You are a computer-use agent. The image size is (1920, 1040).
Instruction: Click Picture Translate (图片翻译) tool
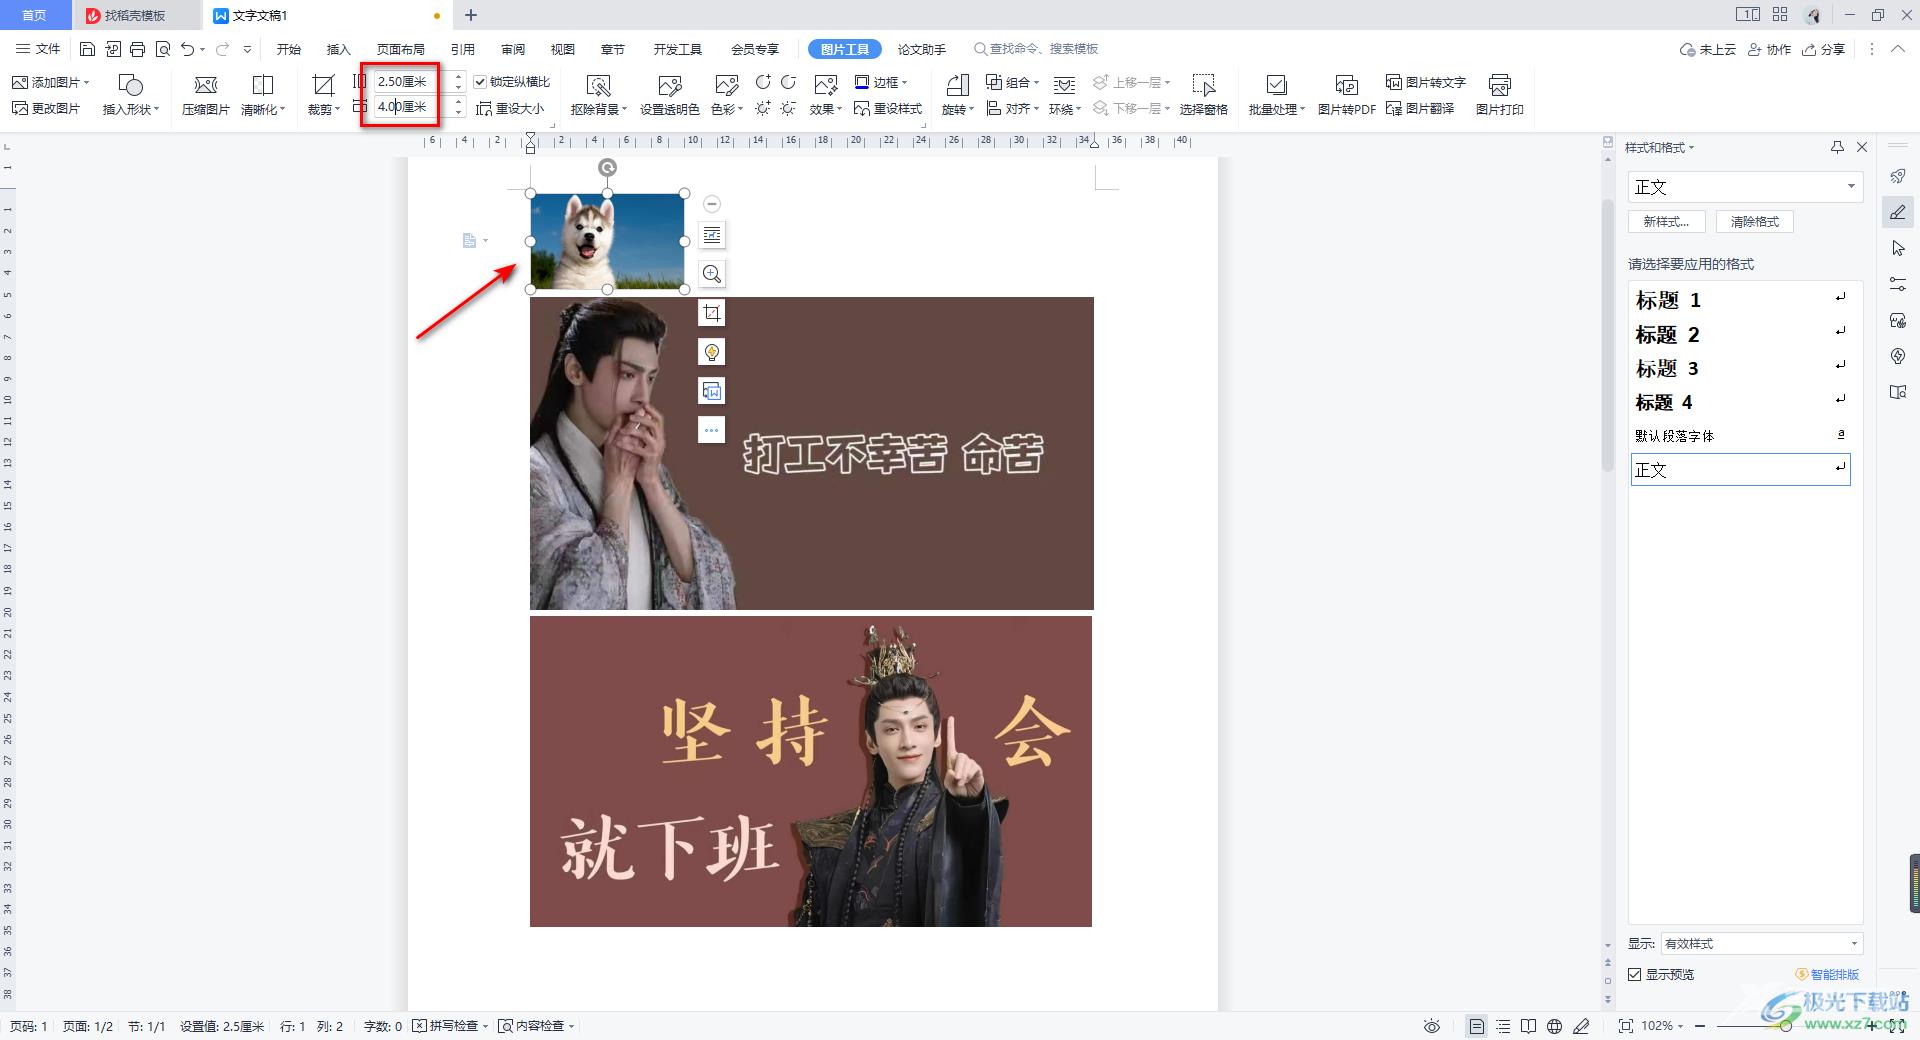pyautogui.click(x=1420, y=108)
